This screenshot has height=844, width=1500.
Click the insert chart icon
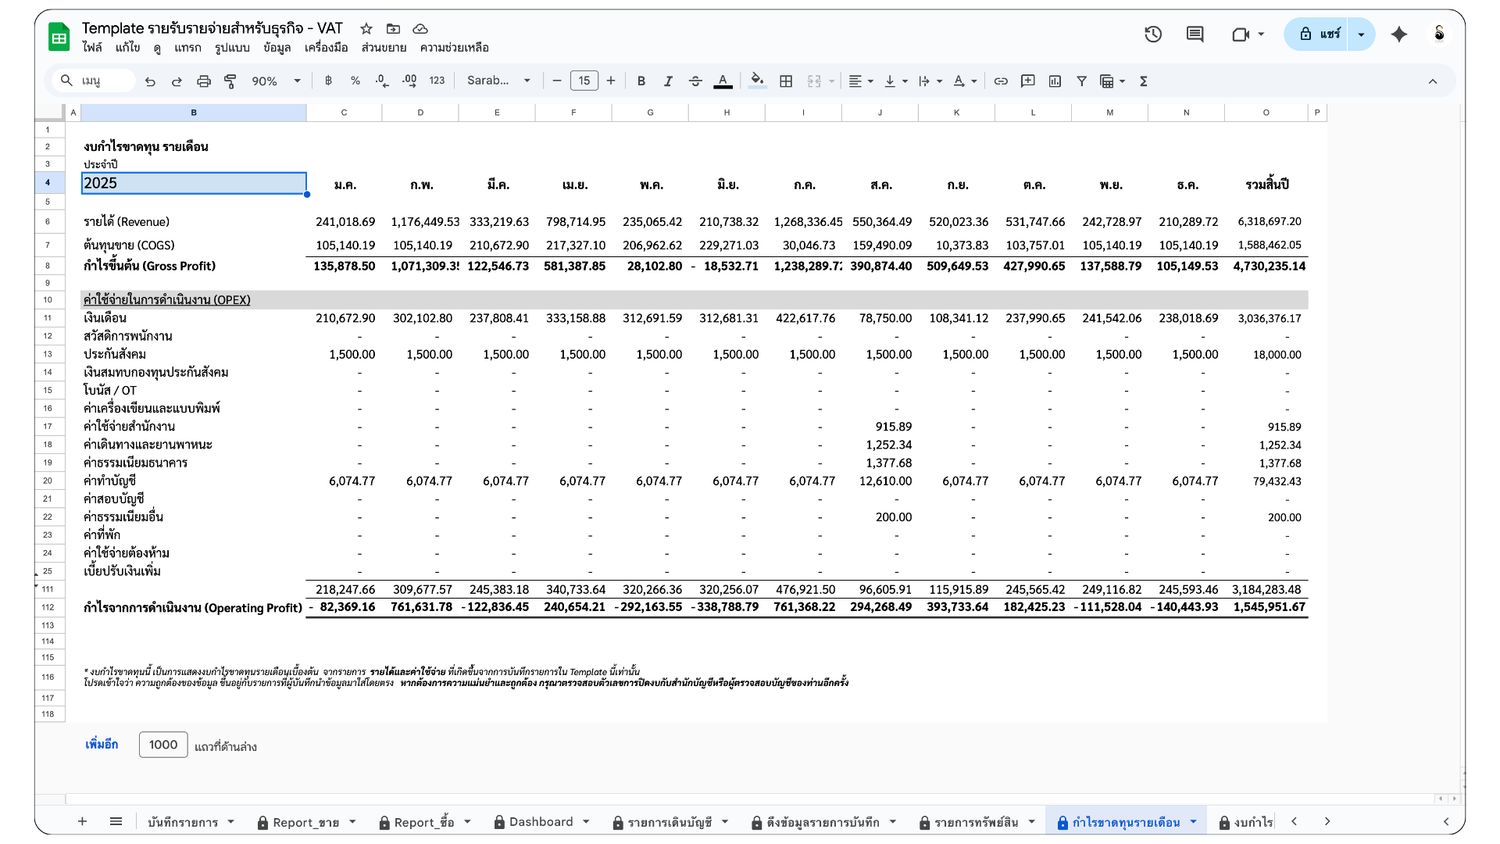[1055, 81]
